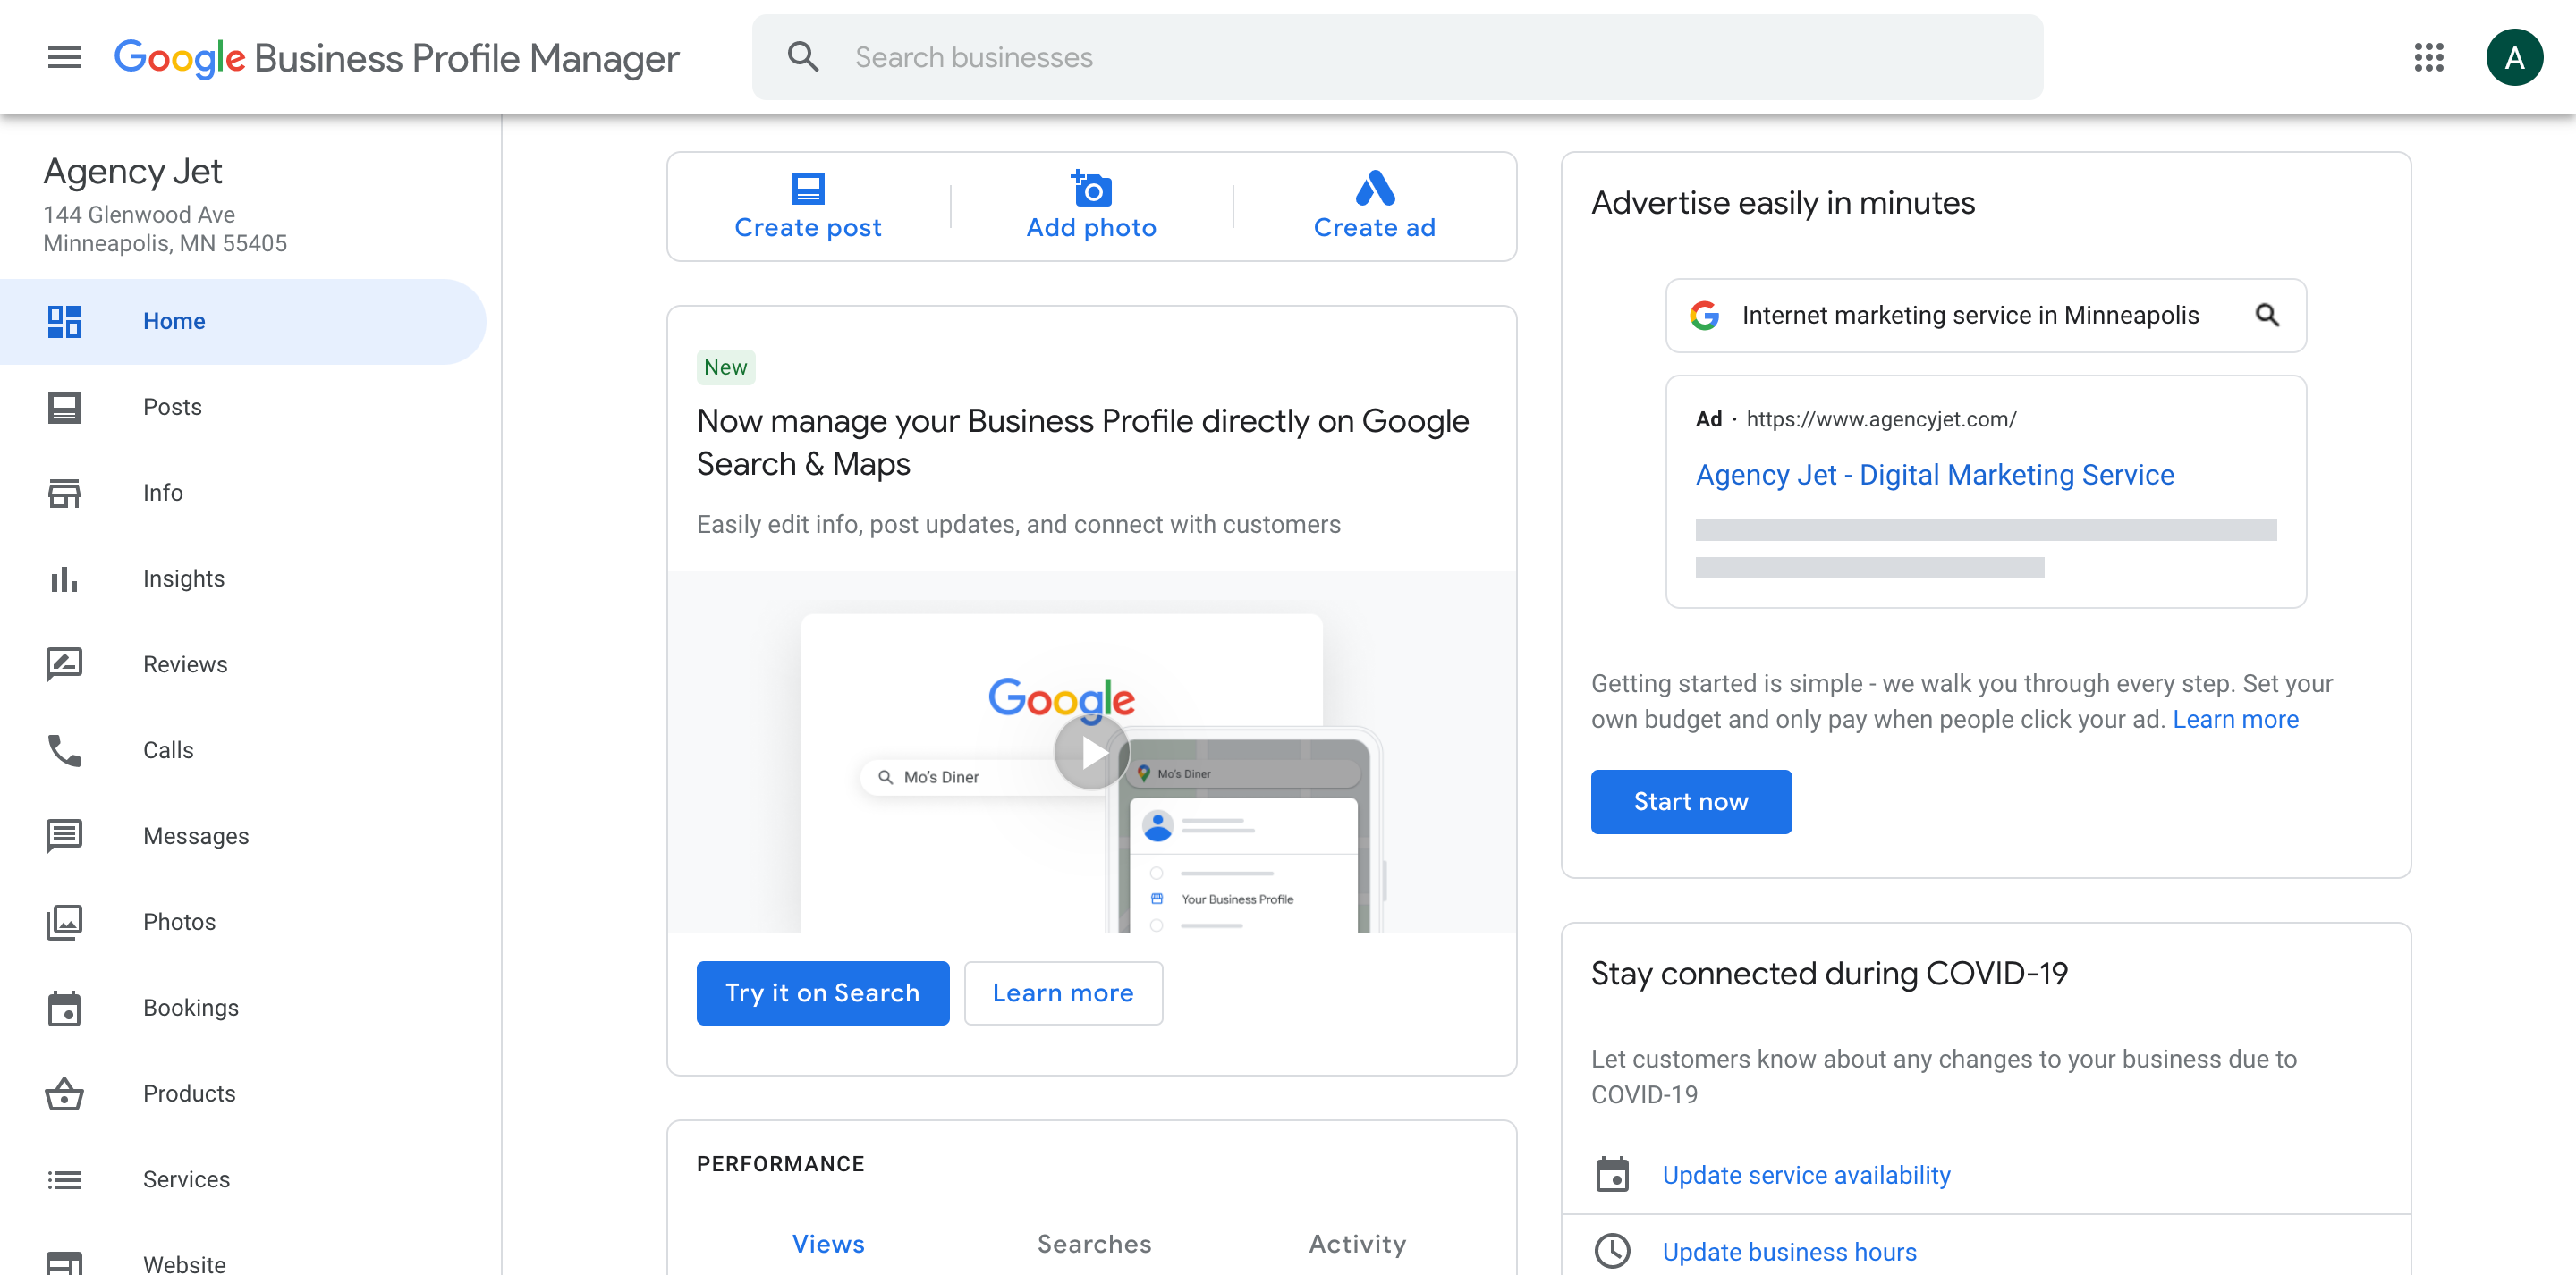2576x1275 pixels.
Task: Click the Add photo camera icon
Action: click(x=1091, y=188)
